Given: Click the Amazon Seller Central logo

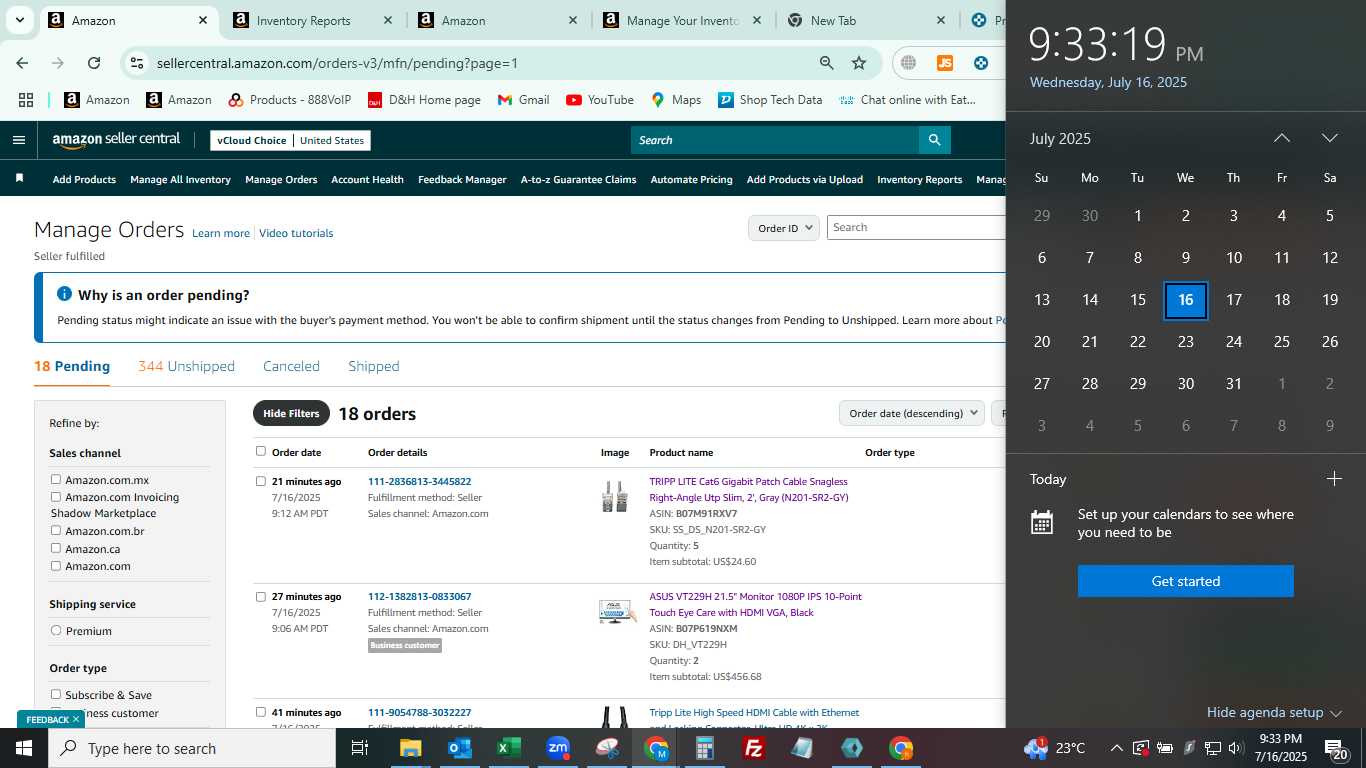Looking at the screenshot, I should (x=116, y=140).
